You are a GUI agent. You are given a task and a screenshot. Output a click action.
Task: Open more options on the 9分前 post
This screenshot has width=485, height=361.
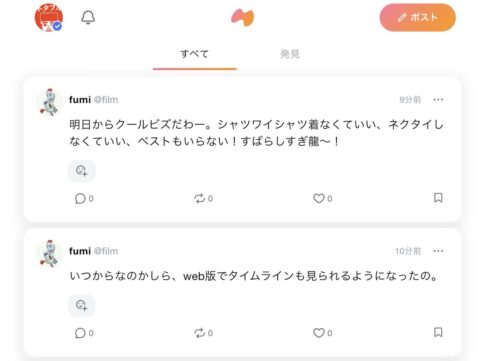438,100
